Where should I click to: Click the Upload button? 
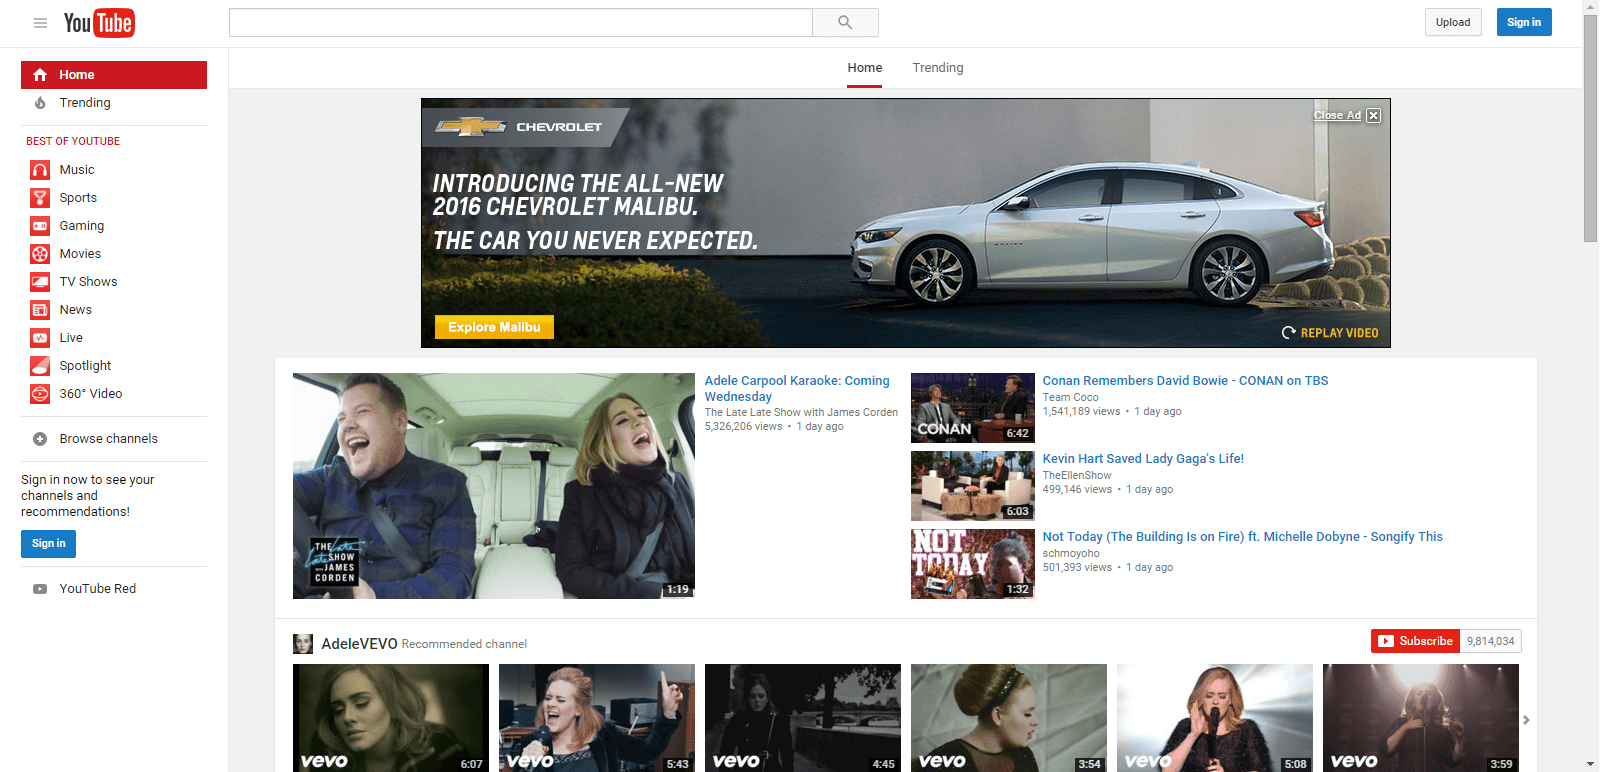click(1453, 22)
